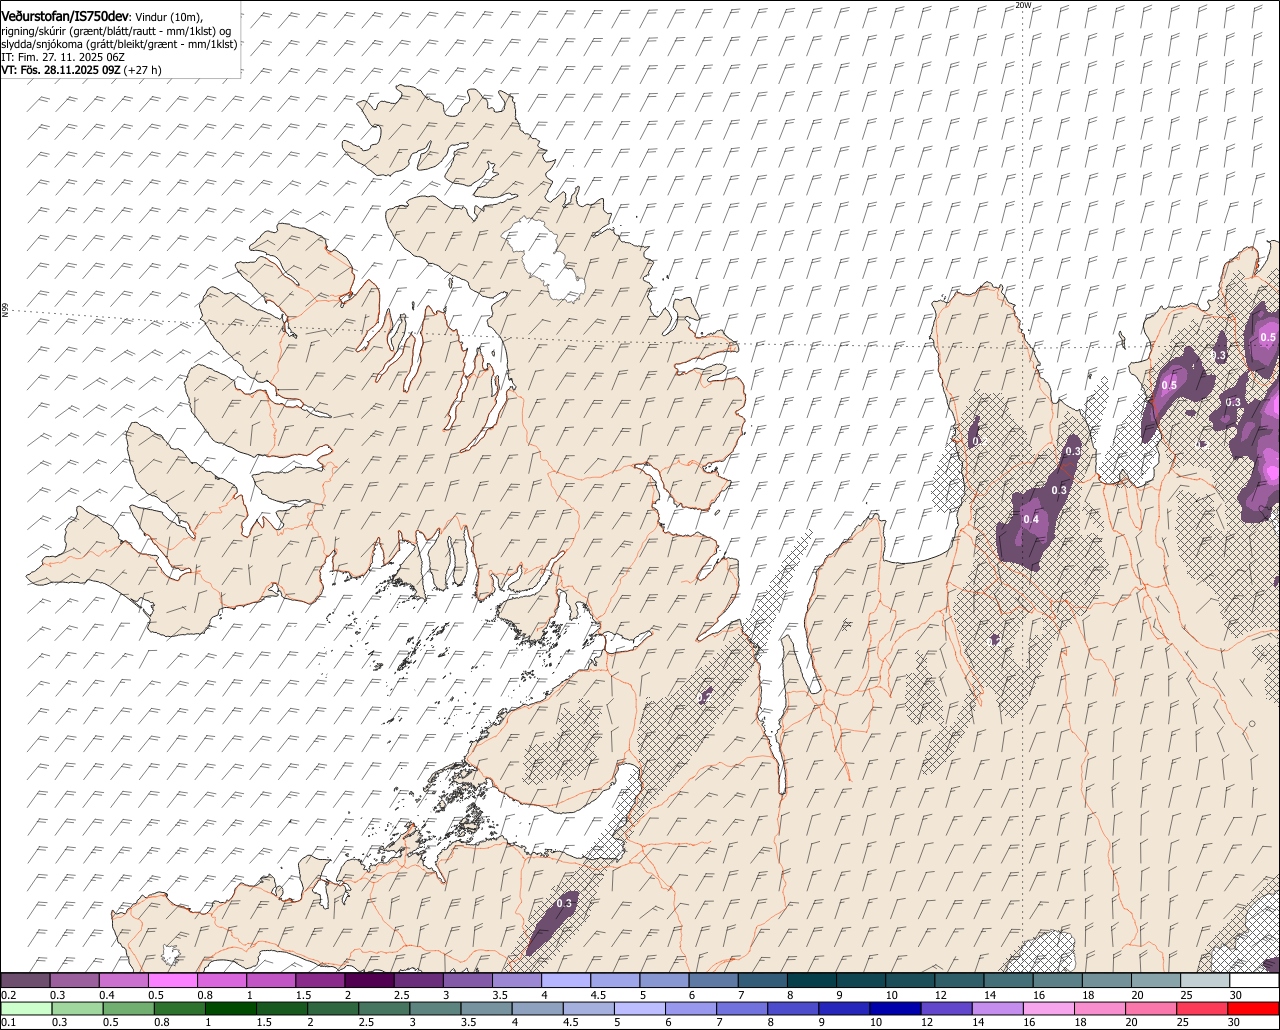Click the IT: Fim. 27. 11. 2025 06Z line
Screen dimensions: 1280x1030
(x=63, y=57)
